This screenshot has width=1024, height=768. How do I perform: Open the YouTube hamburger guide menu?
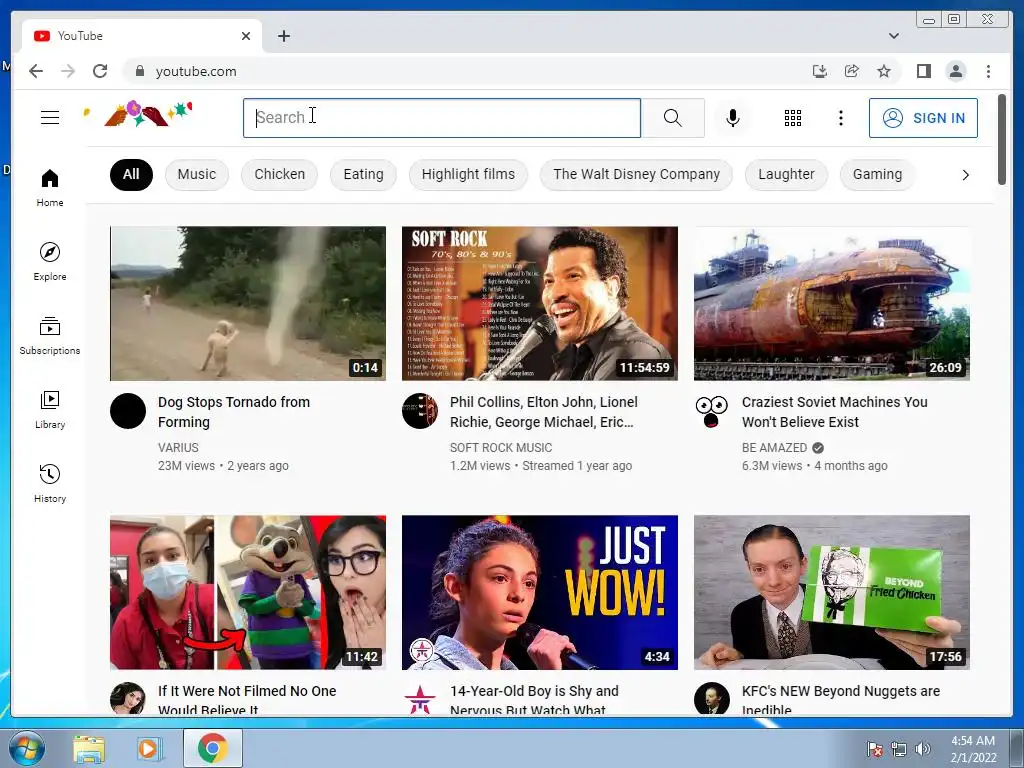click(50, 118)
